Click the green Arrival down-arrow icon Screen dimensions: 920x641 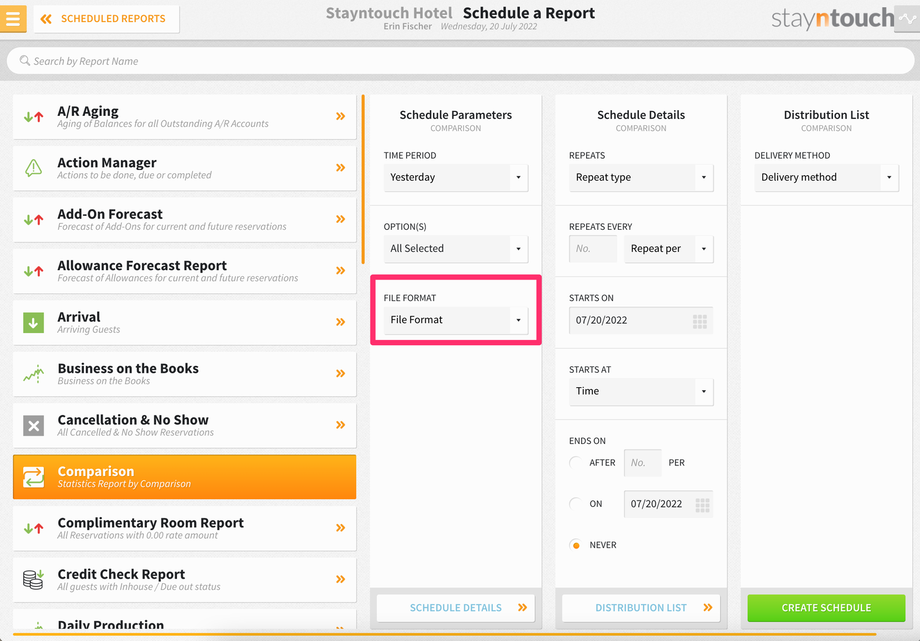click(33, 322)
